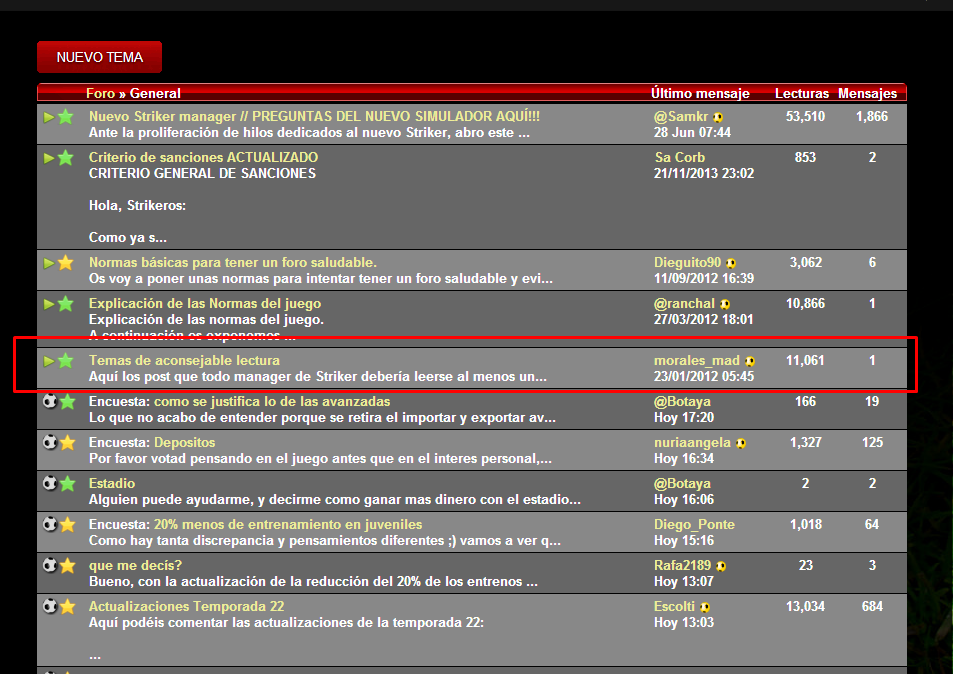Image resolution: width=953 pixels, height=674 pixels.
Task: Click yellow star in Normas básicas row
Action: coord(66,263)
